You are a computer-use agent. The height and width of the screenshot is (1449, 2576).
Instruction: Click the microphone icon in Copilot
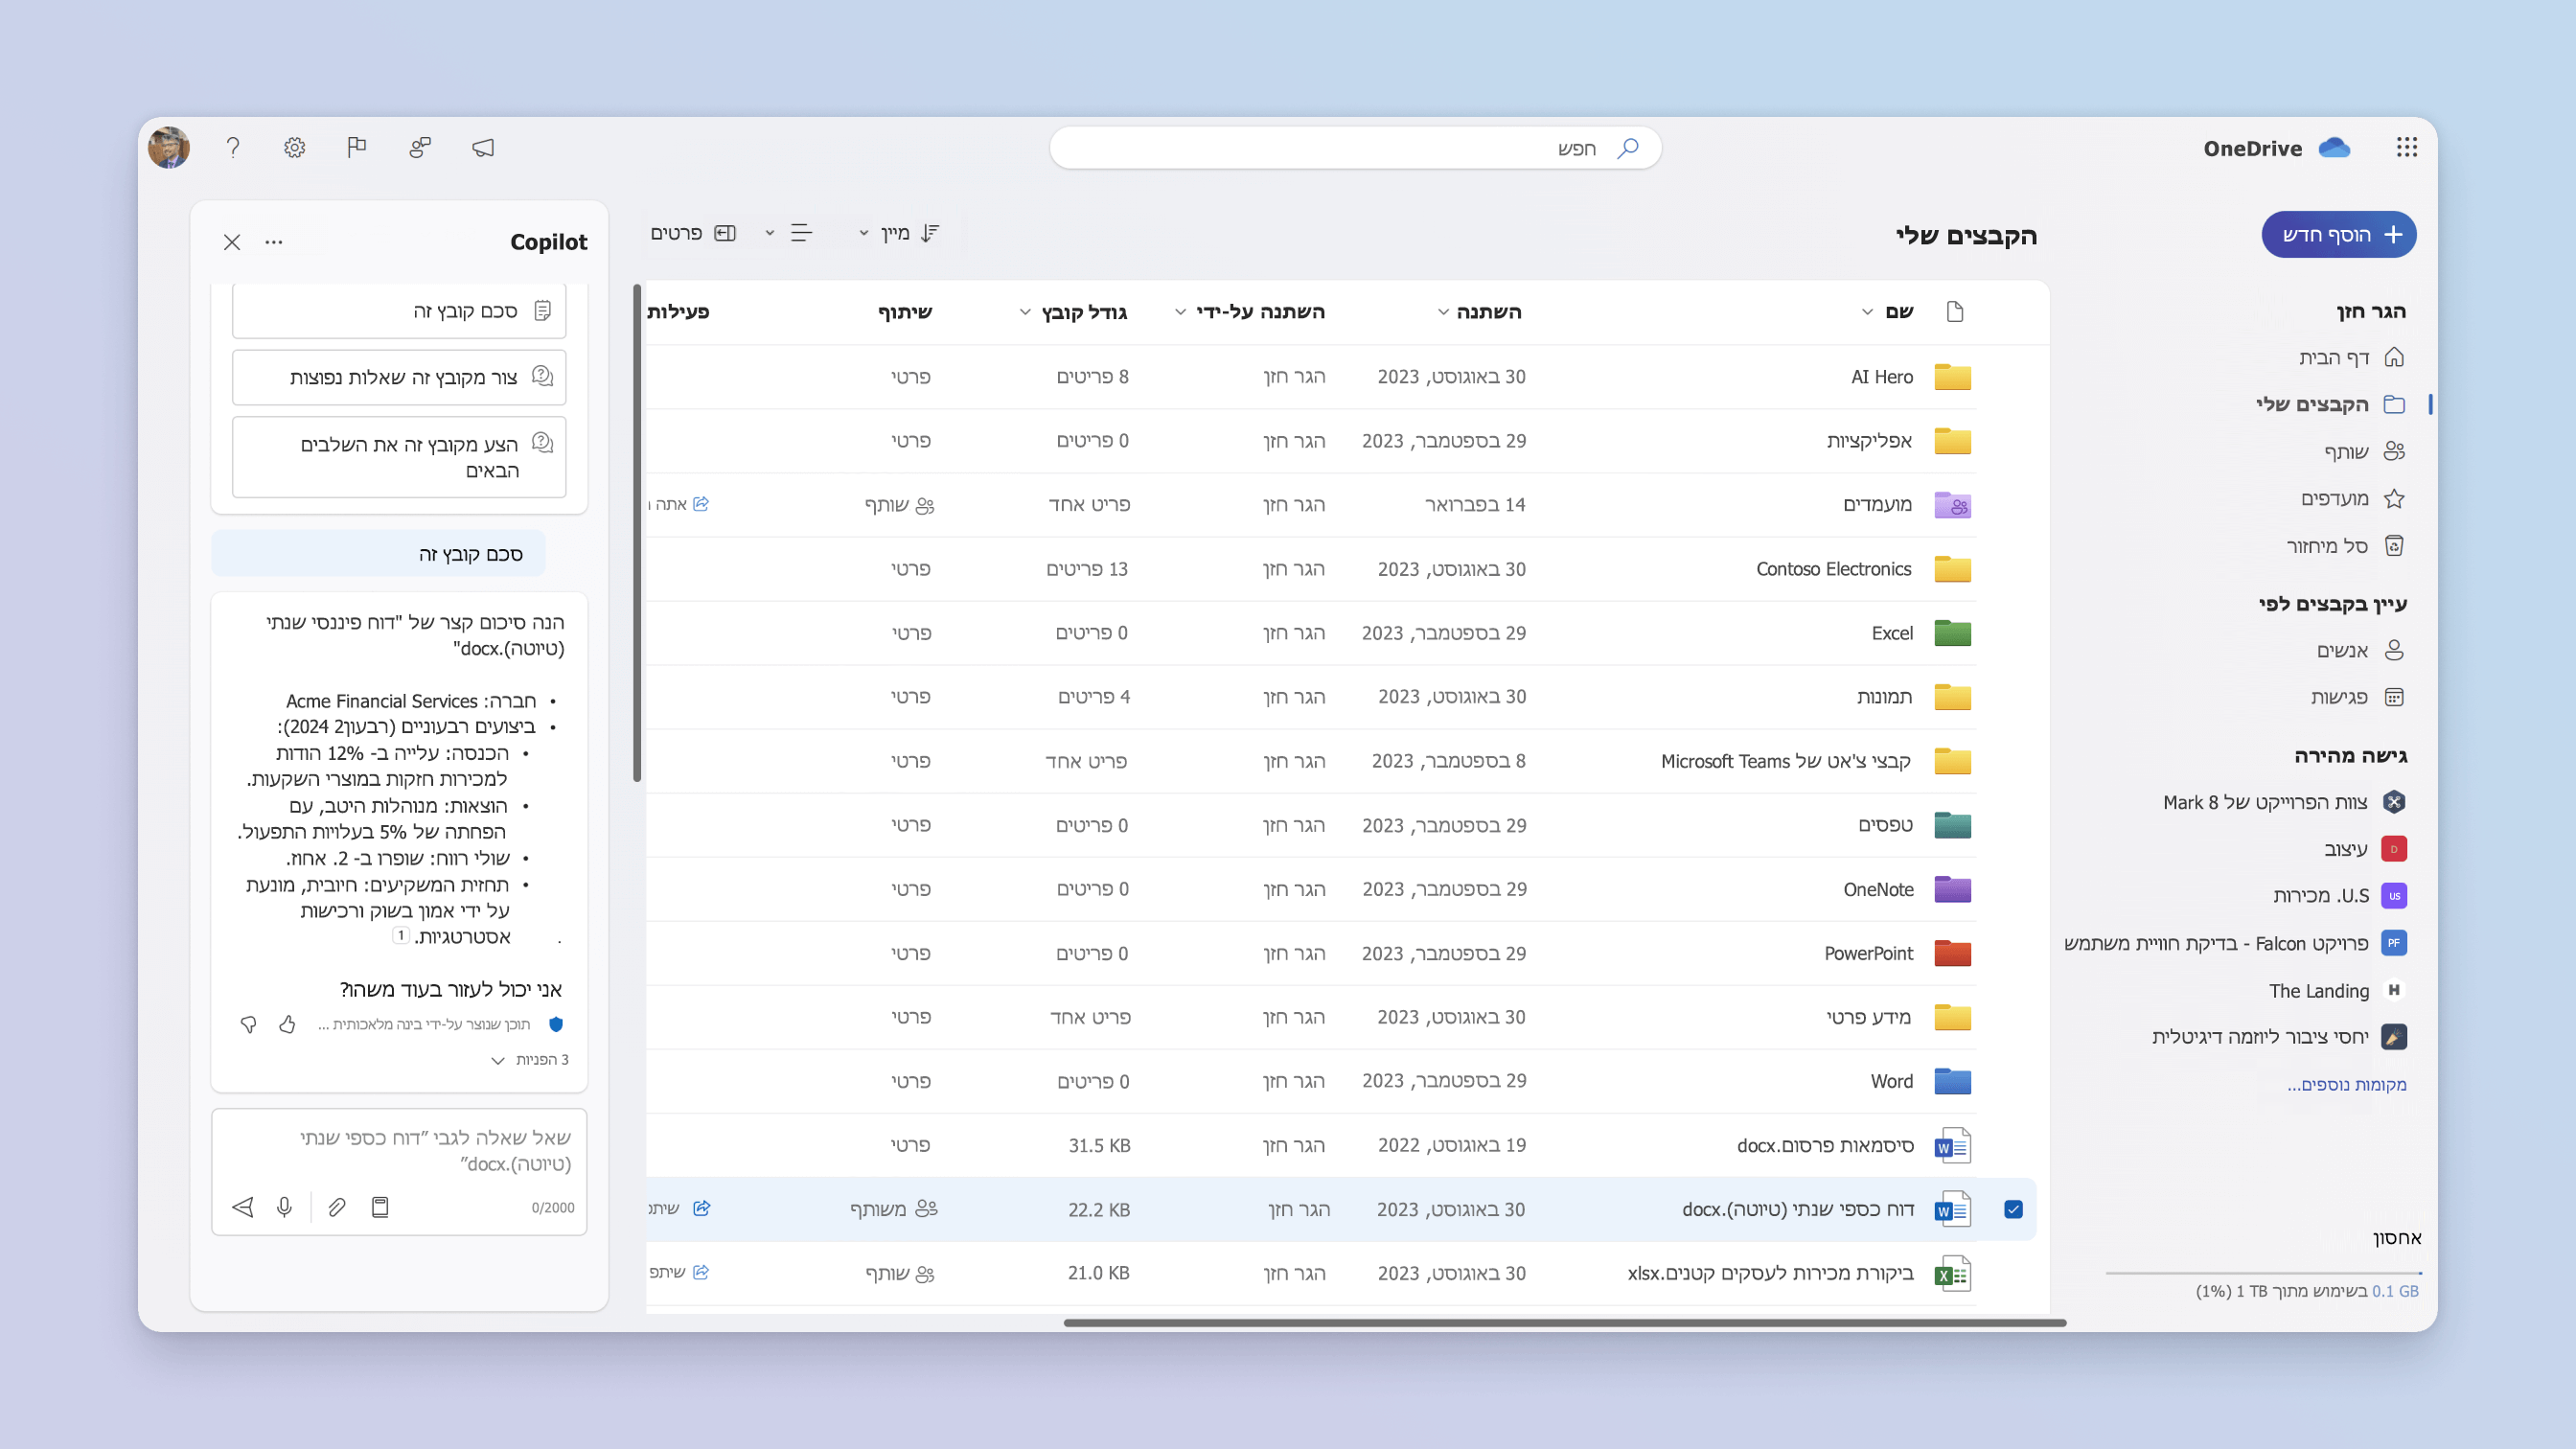coord(285,1207)
